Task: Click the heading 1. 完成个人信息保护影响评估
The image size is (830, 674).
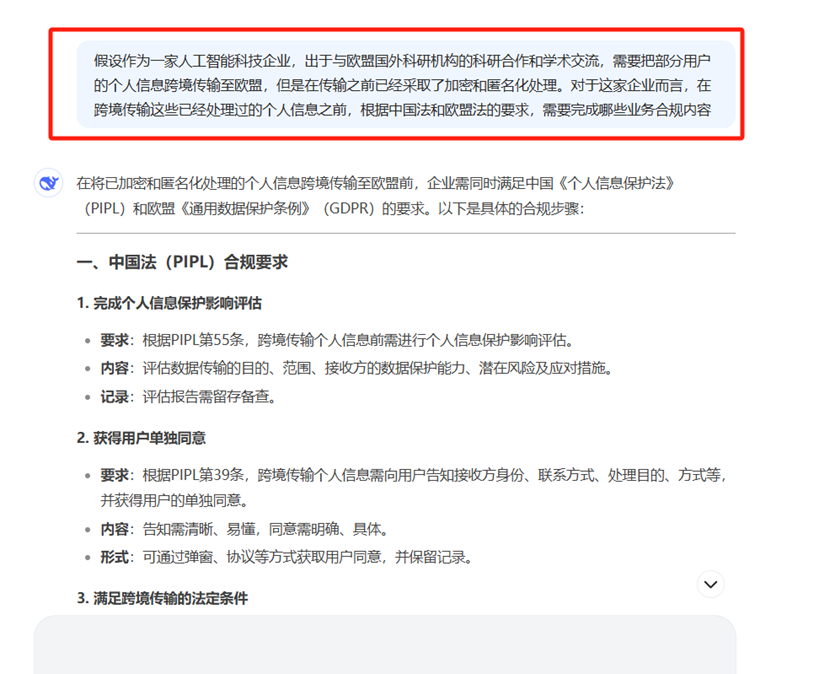Action: [169, 303]
